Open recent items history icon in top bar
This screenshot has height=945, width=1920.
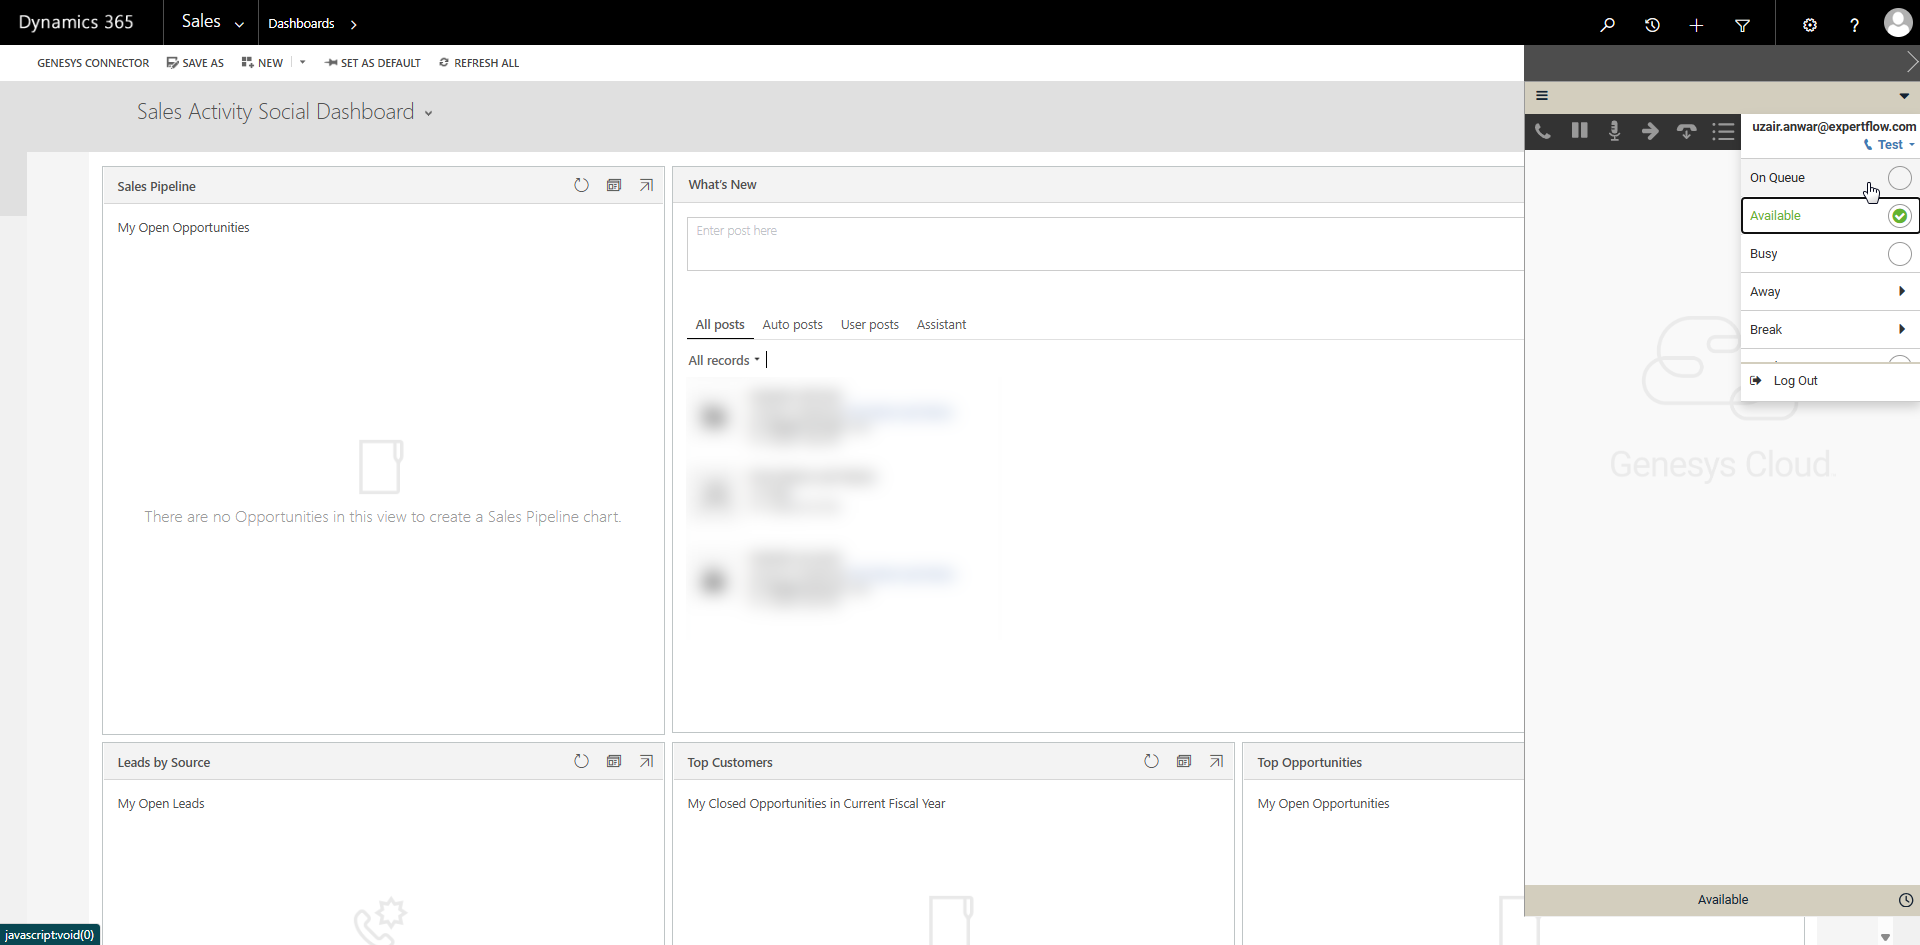1652,24
